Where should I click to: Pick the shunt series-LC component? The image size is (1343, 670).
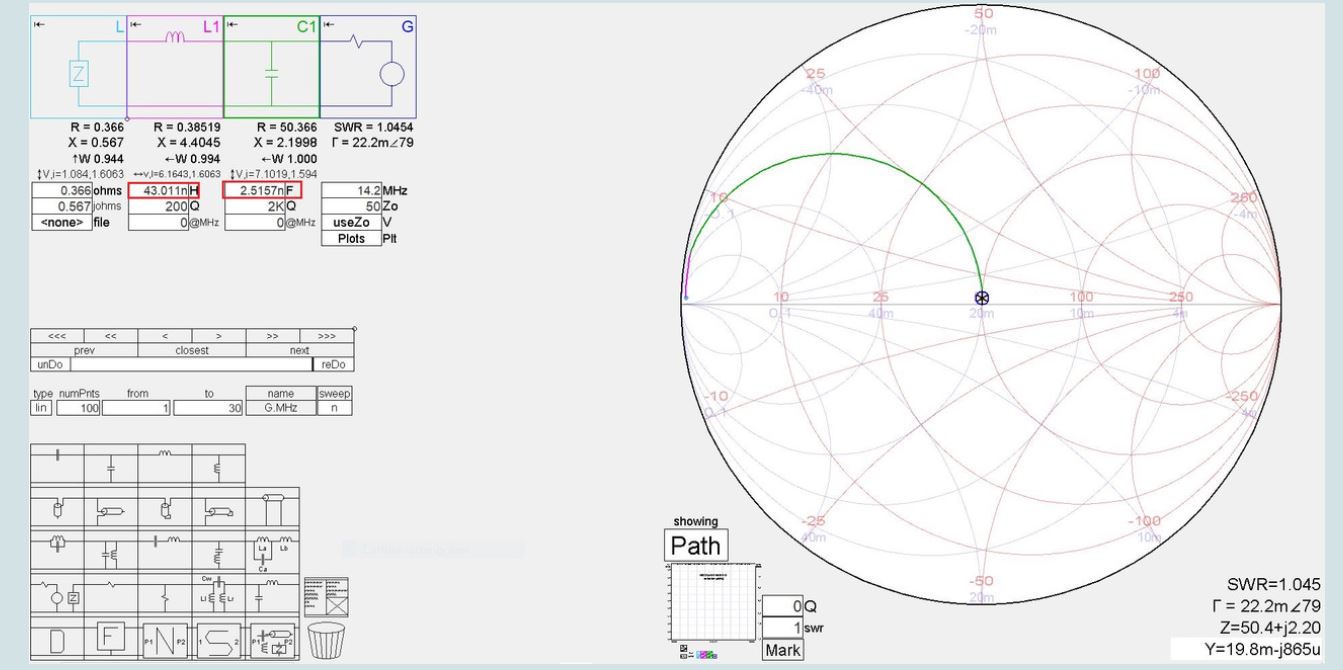219,550
